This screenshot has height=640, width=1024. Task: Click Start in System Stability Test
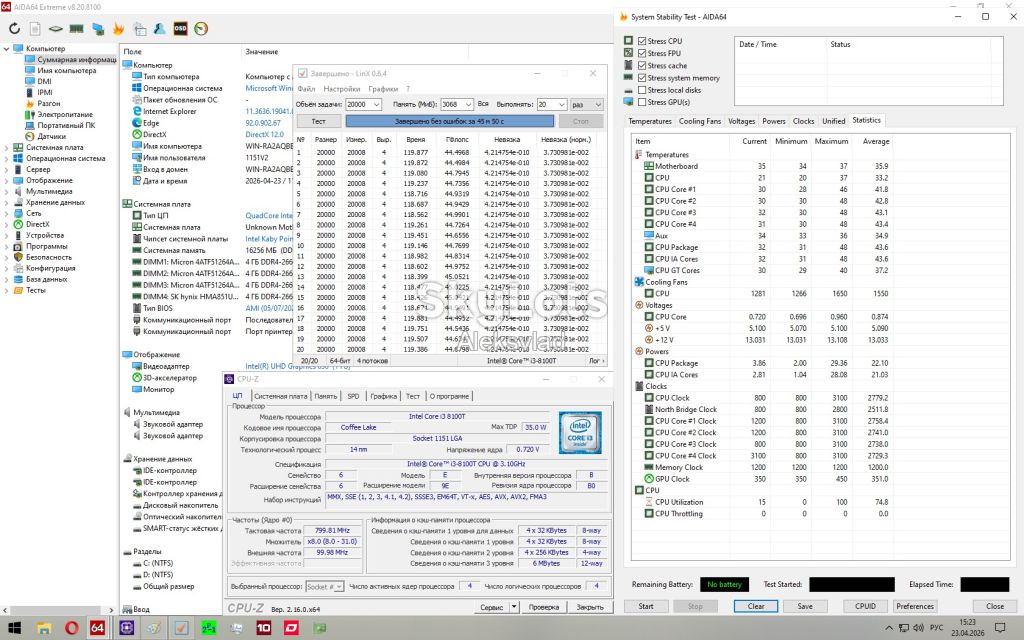[646, 607]
